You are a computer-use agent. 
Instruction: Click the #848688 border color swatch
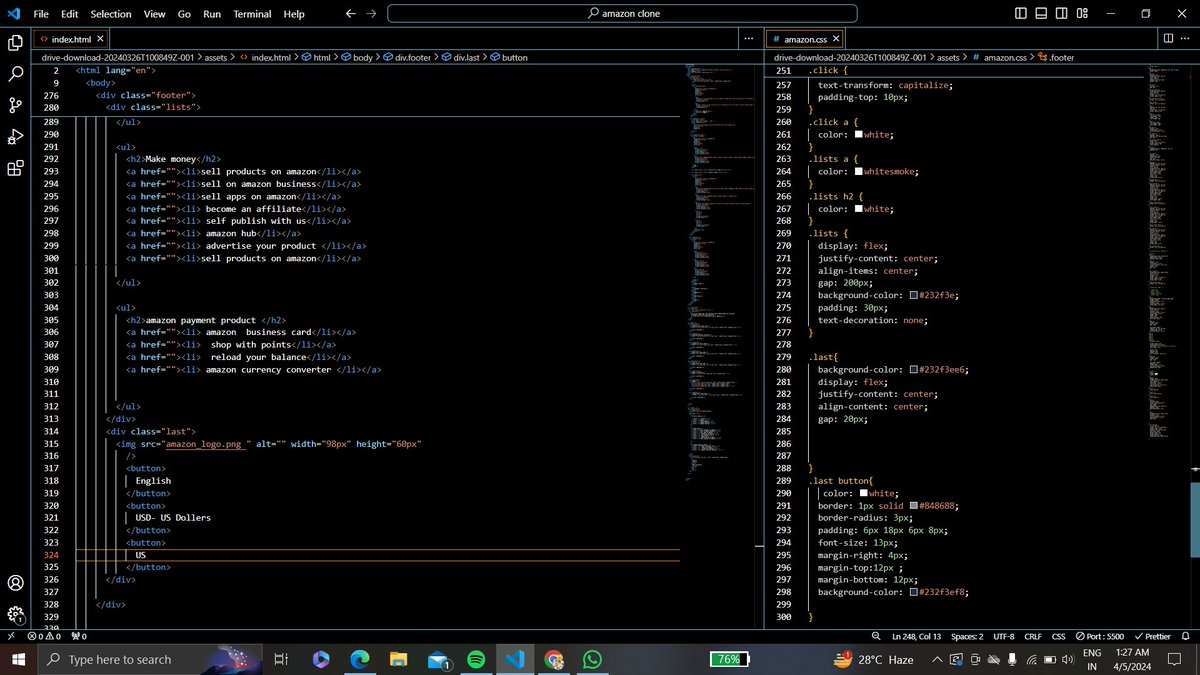click(x=914, y=506)
